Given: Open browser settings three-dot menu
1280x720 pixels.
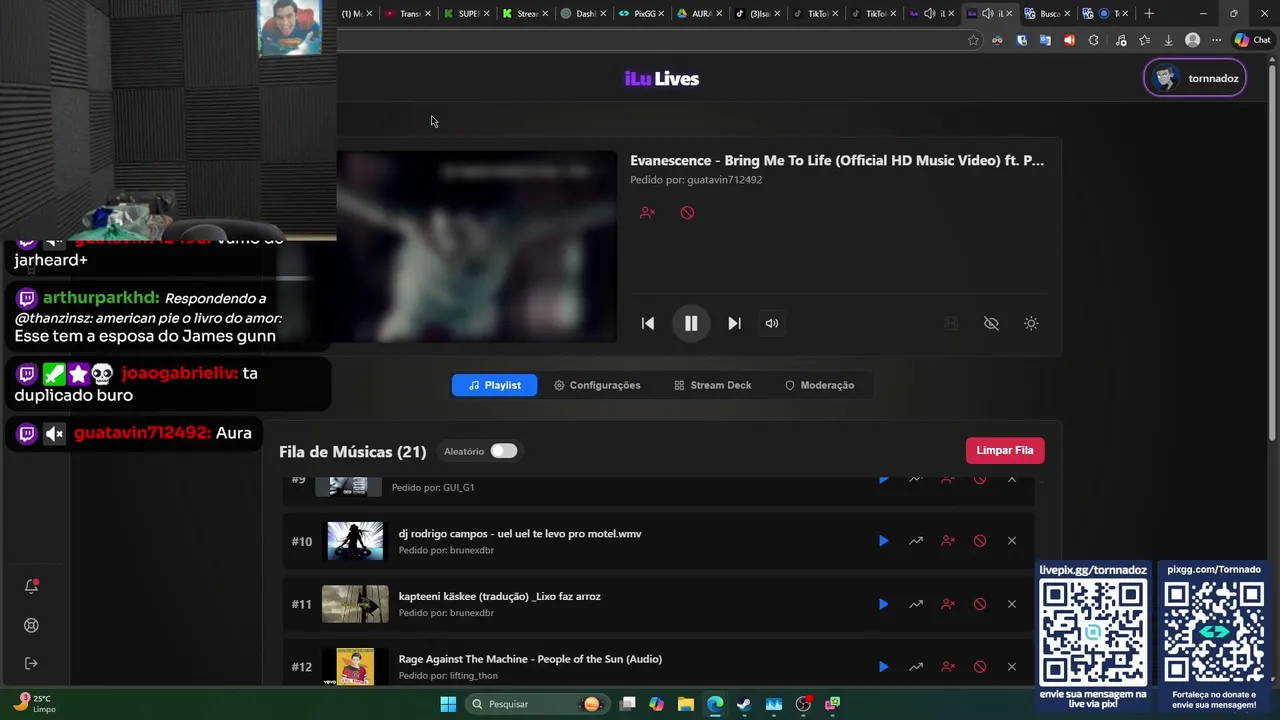Looking at the screenshot, I should tap(1216, 40).
